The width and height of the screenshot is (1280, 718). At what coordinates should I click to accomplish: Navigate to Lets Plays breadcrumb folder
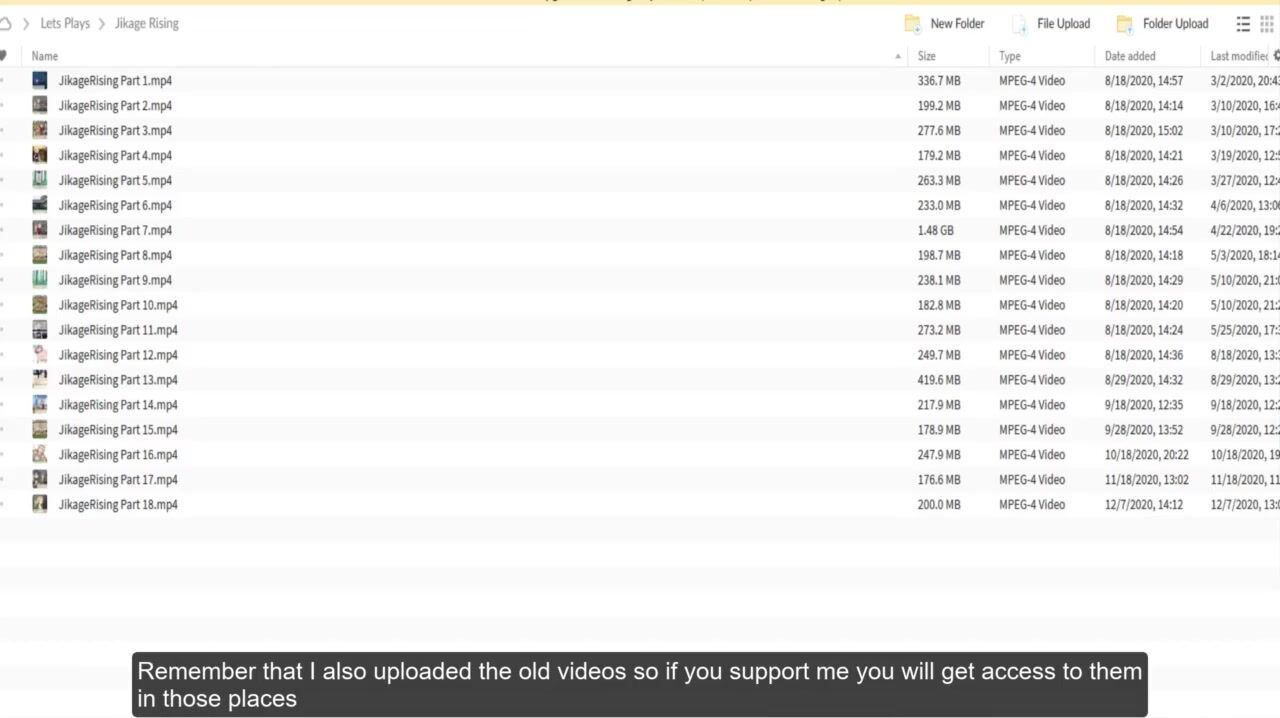(x=65, y=24)
